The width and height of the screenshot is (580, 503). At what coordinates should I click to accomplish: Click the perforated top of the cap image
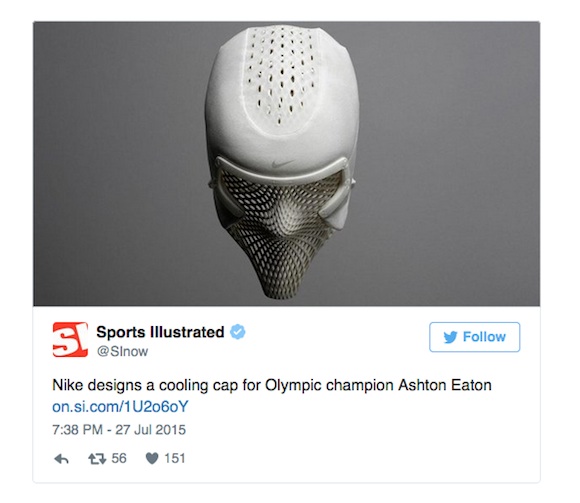[x=280, y=74]
